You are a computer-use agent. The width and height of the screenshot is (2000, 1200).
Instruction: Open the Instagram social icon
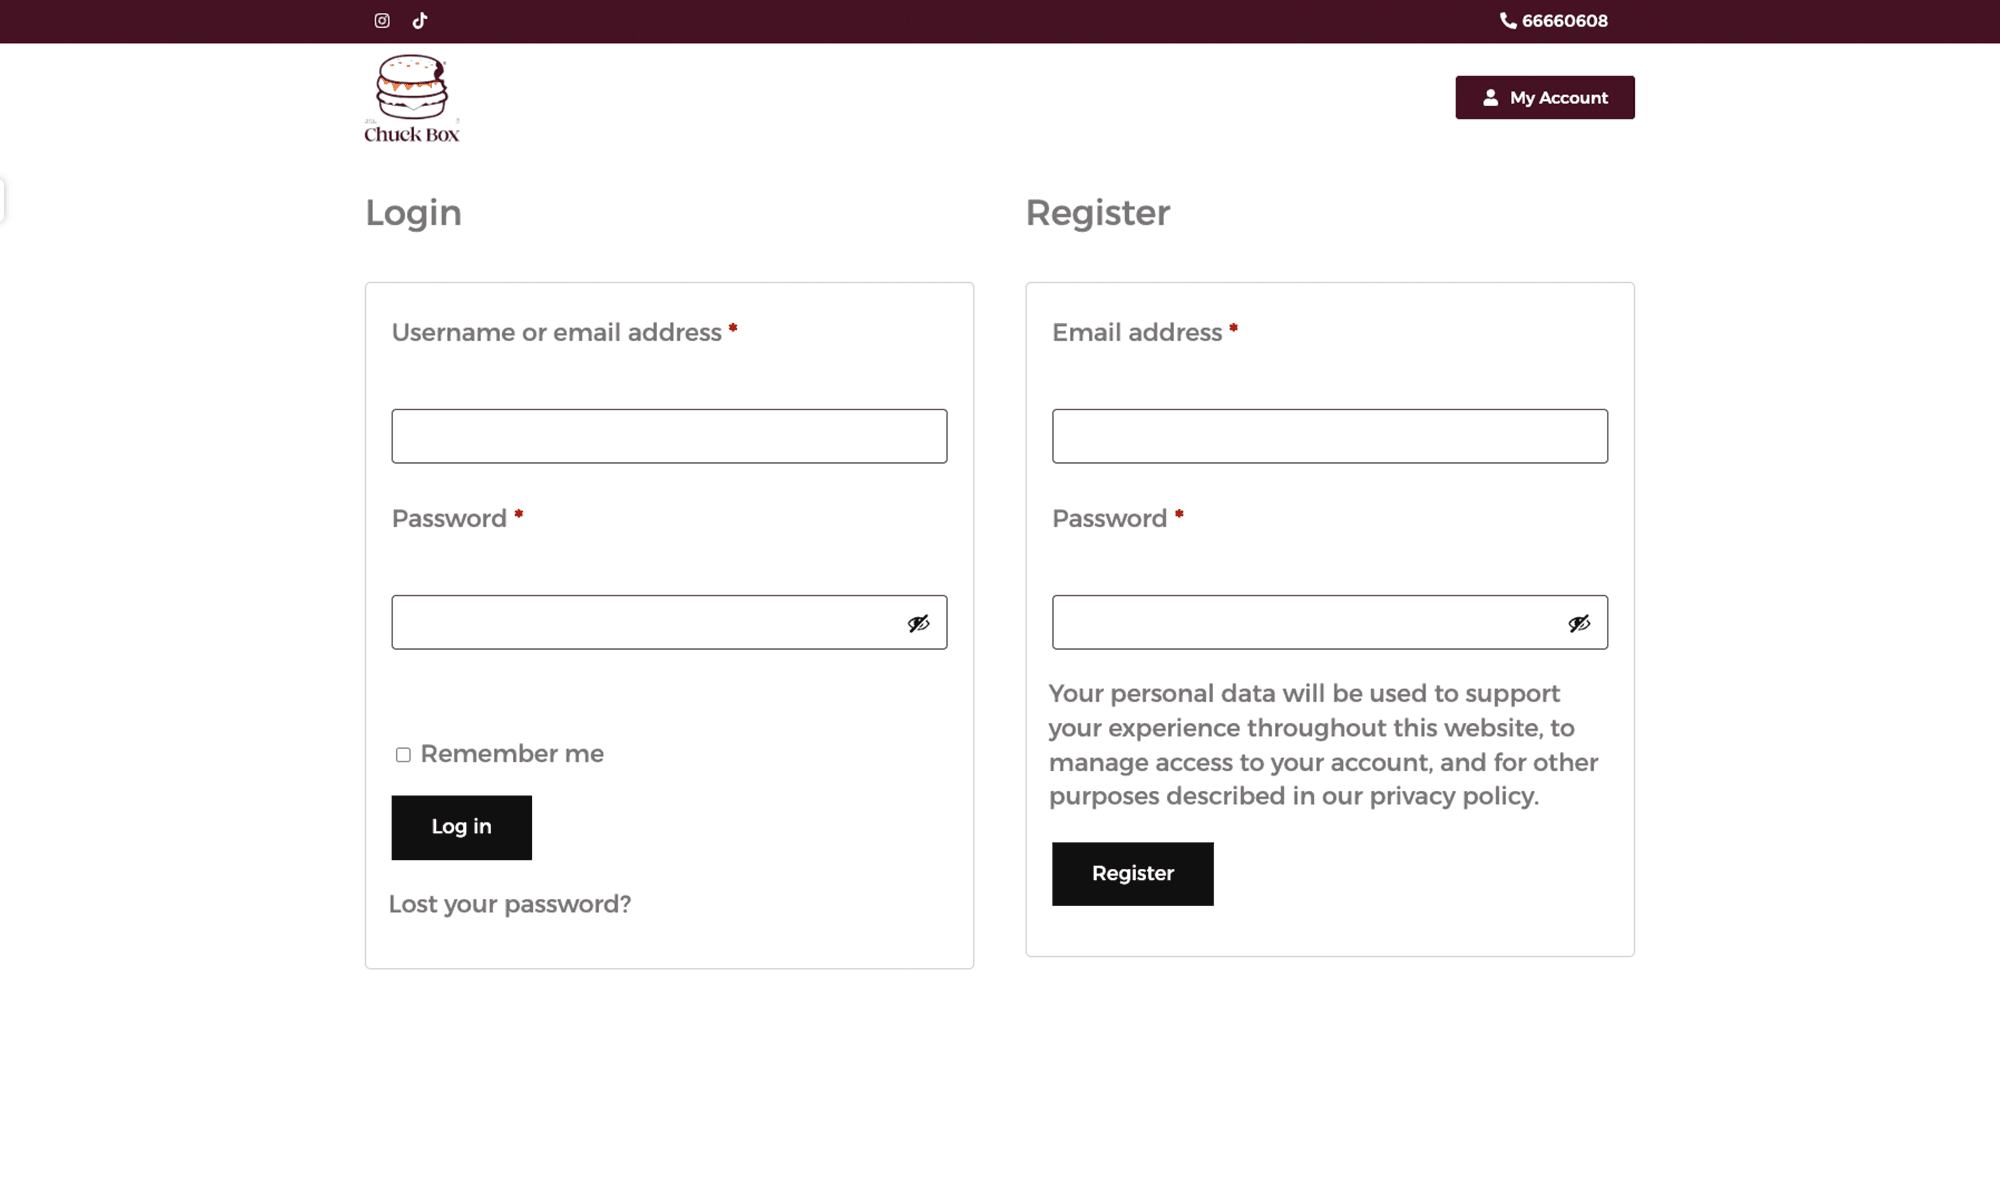[382, 21]
